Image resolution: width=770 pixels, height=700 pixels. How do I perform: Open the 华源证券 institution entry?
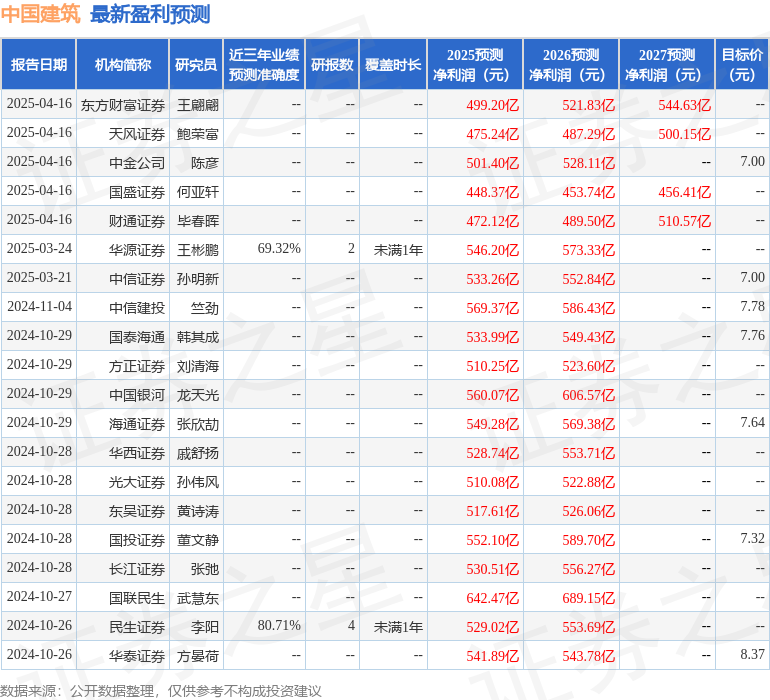[x=137, y=249]
